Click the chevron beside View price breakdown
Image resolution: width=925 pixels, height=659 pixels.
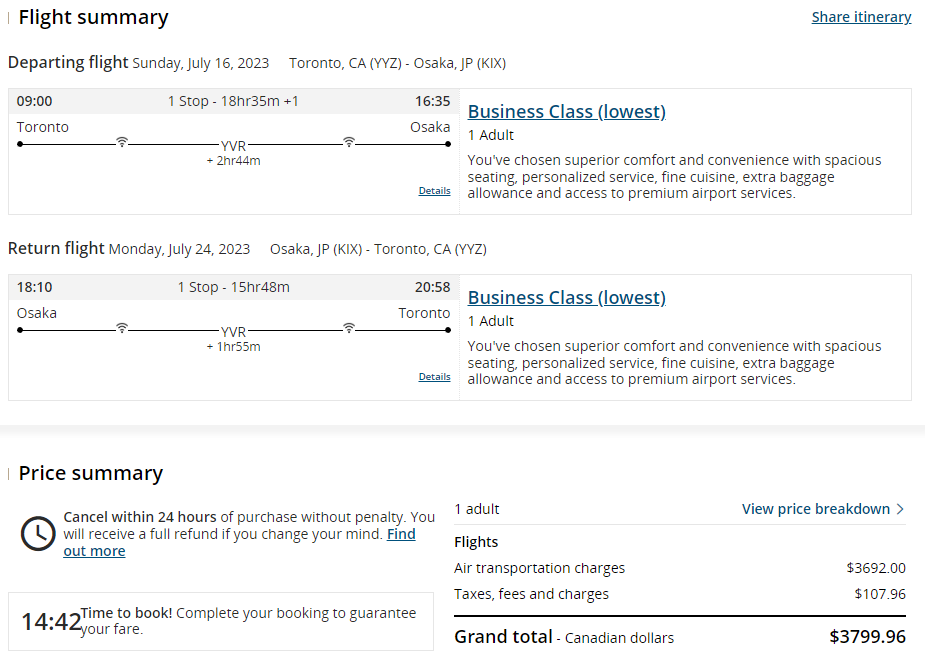(900, 509)
